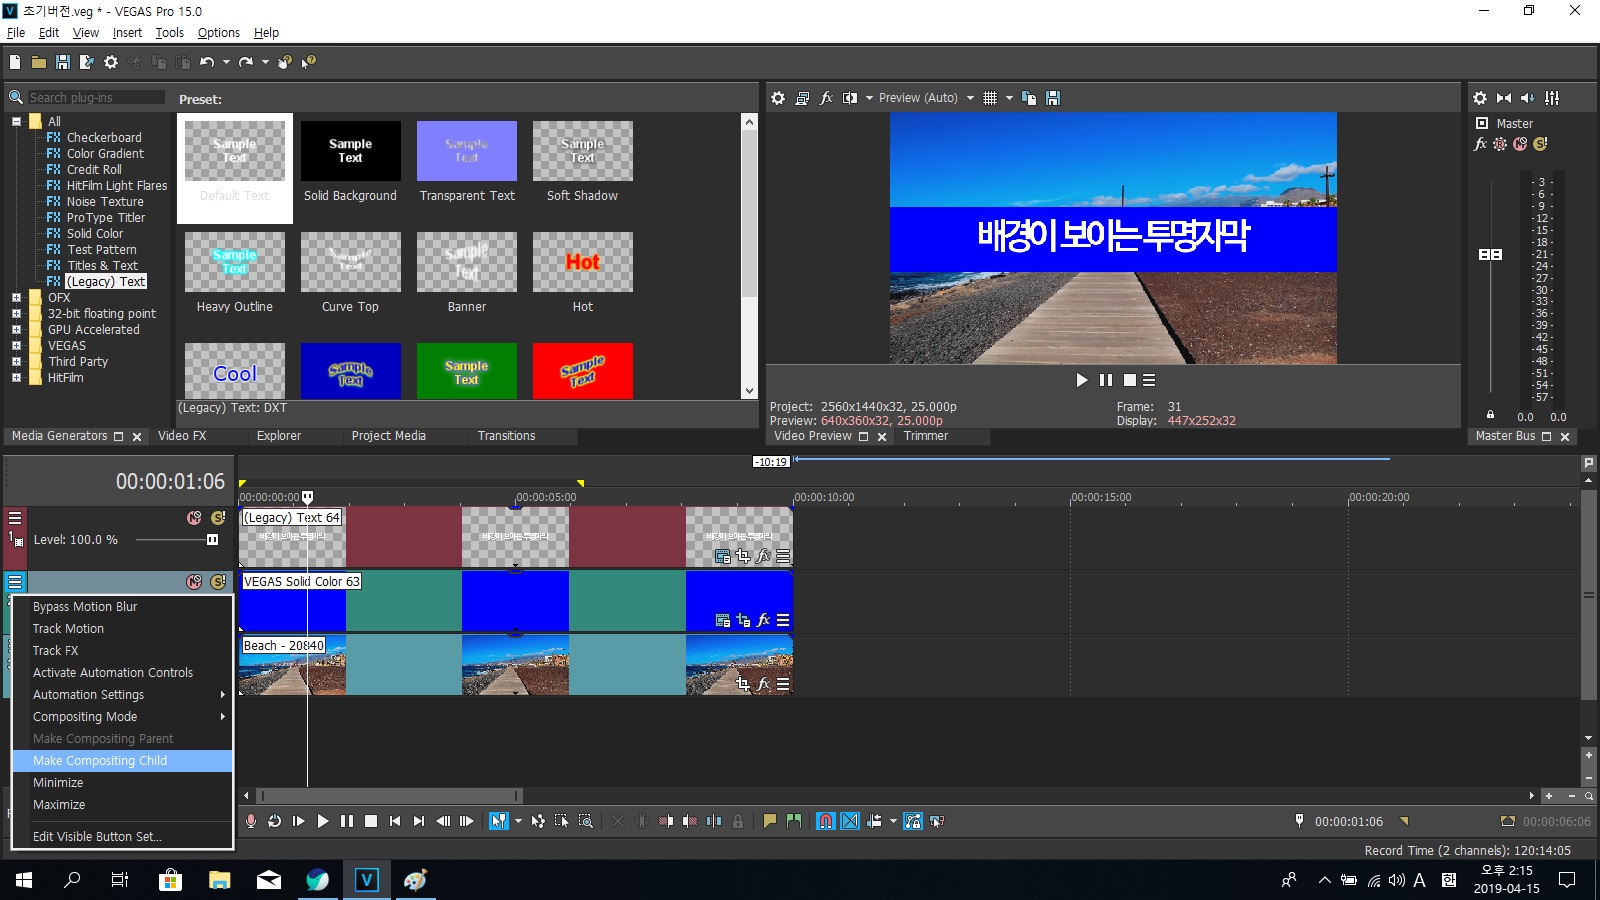Click the Record microphone button
The image size is (1600, 900).
tap(251, 821)
